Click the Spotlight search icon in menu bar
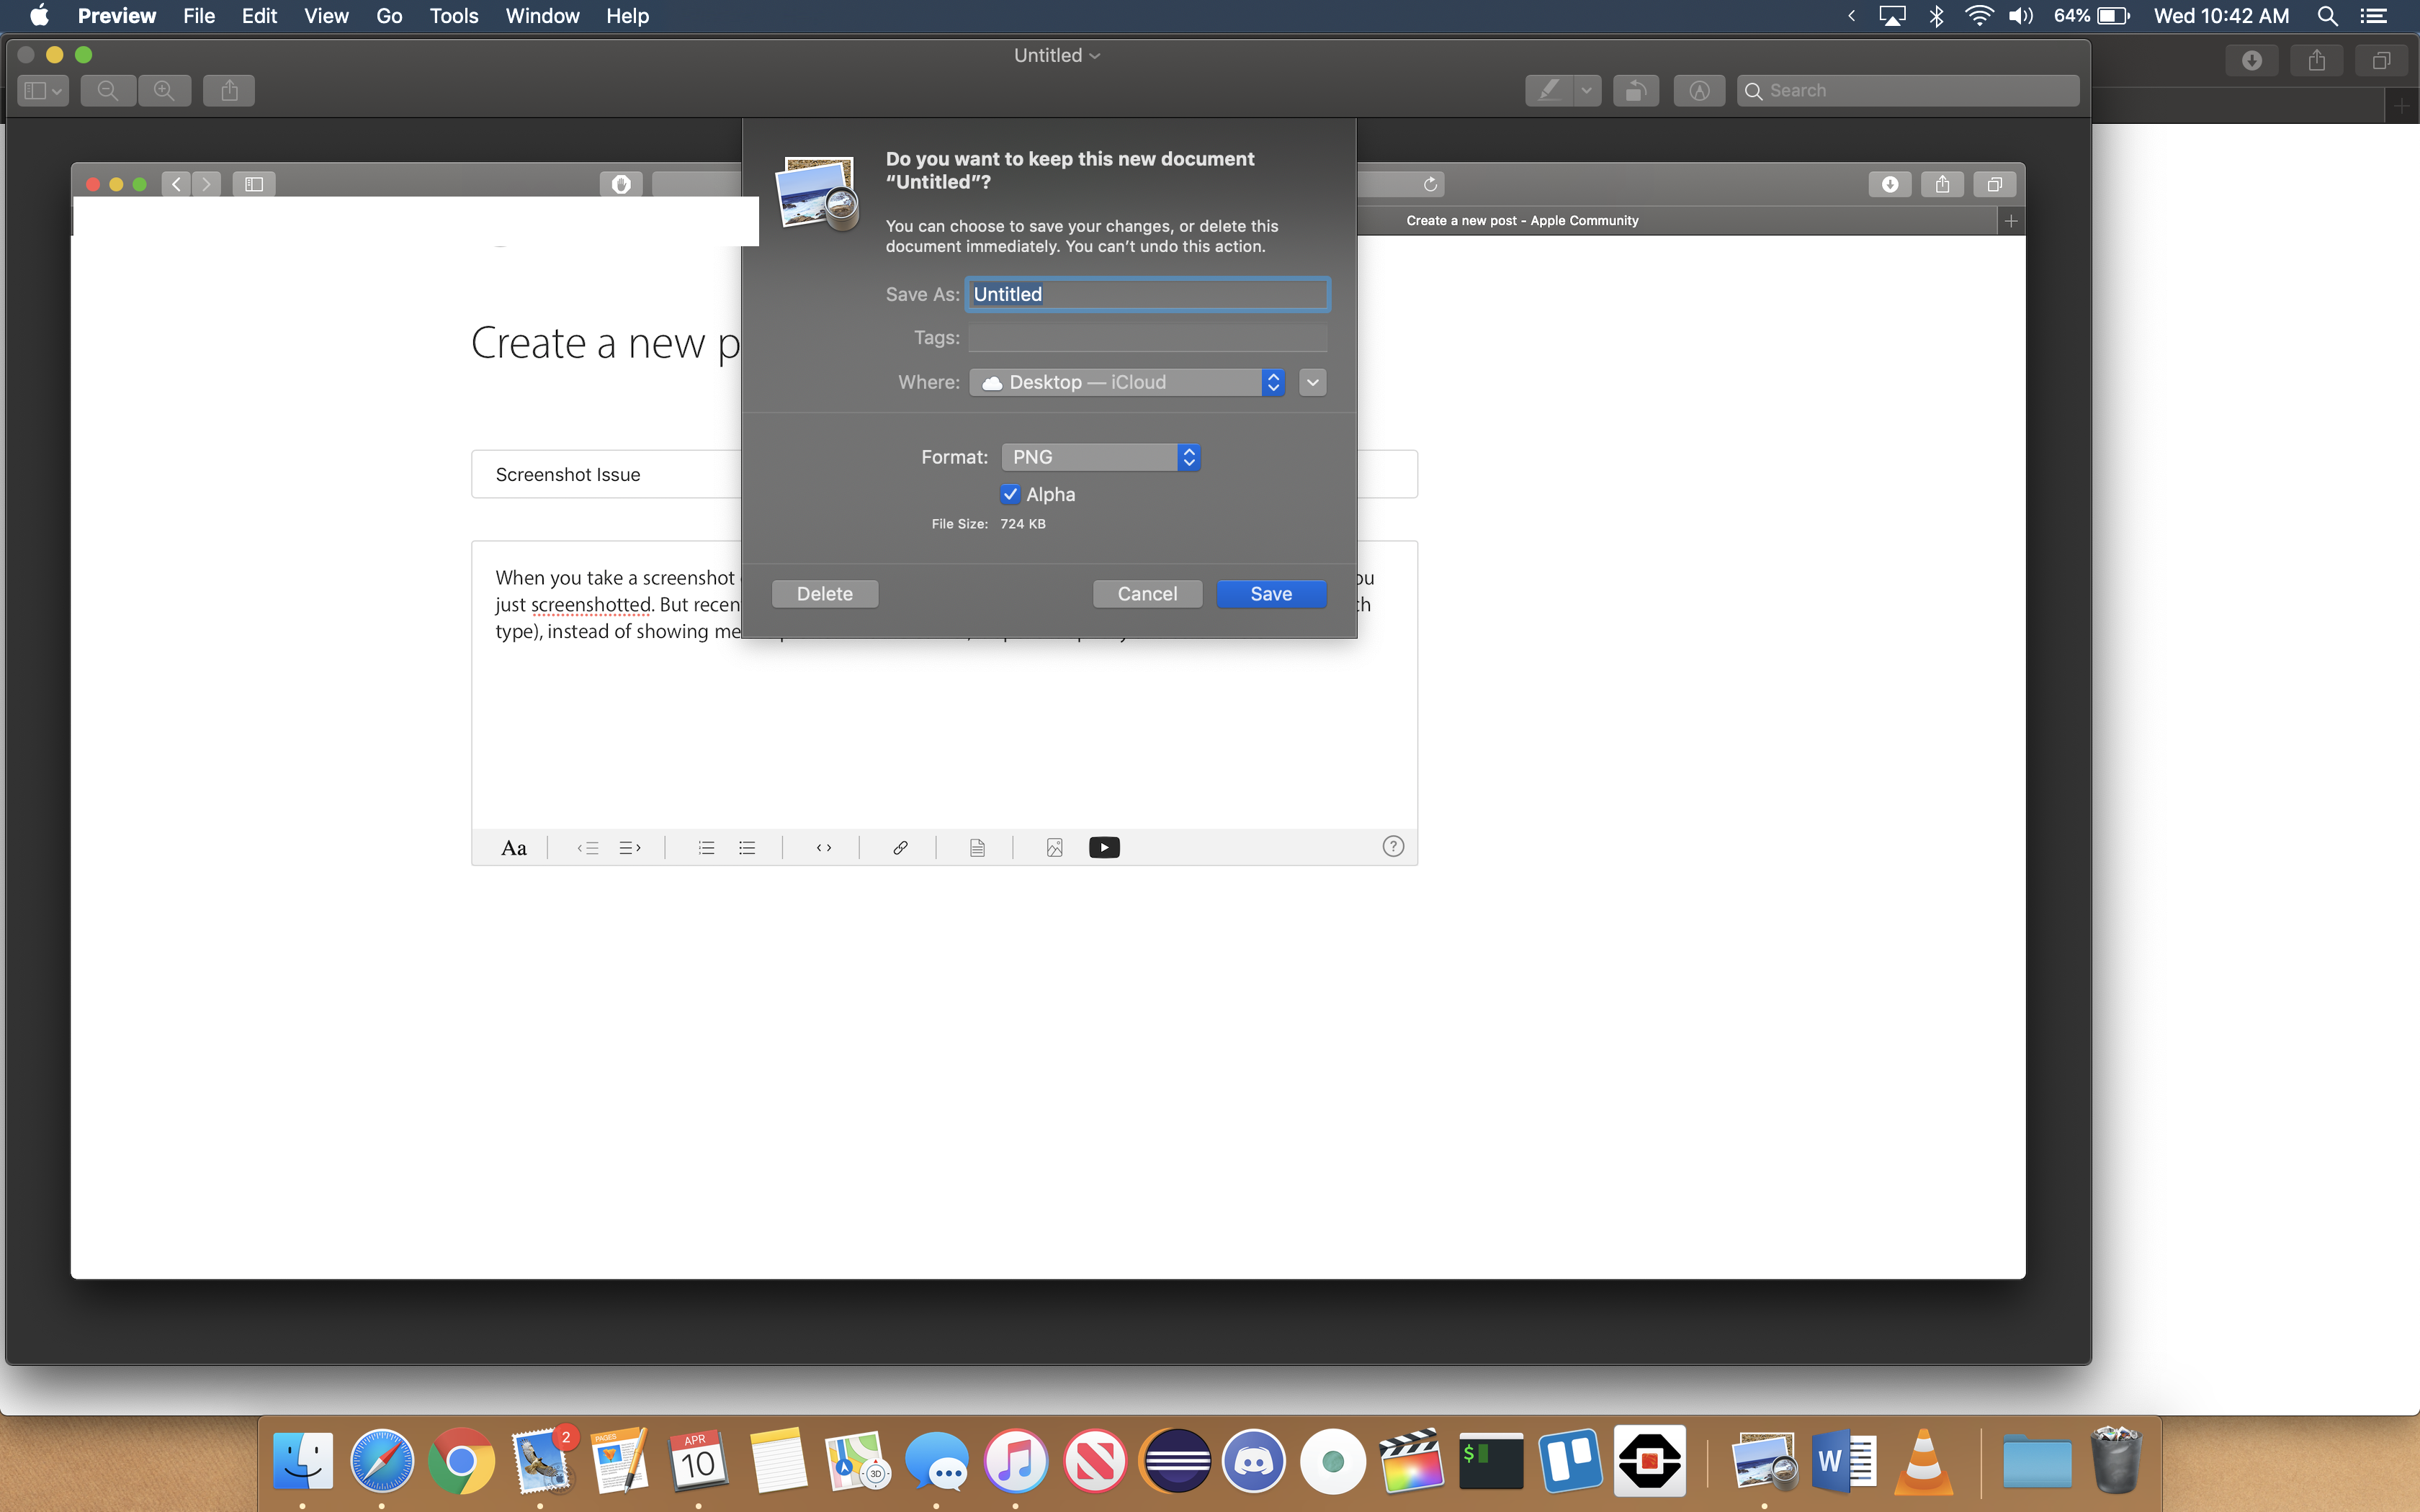The image size is (2420, 1512). coord(2327,16)
